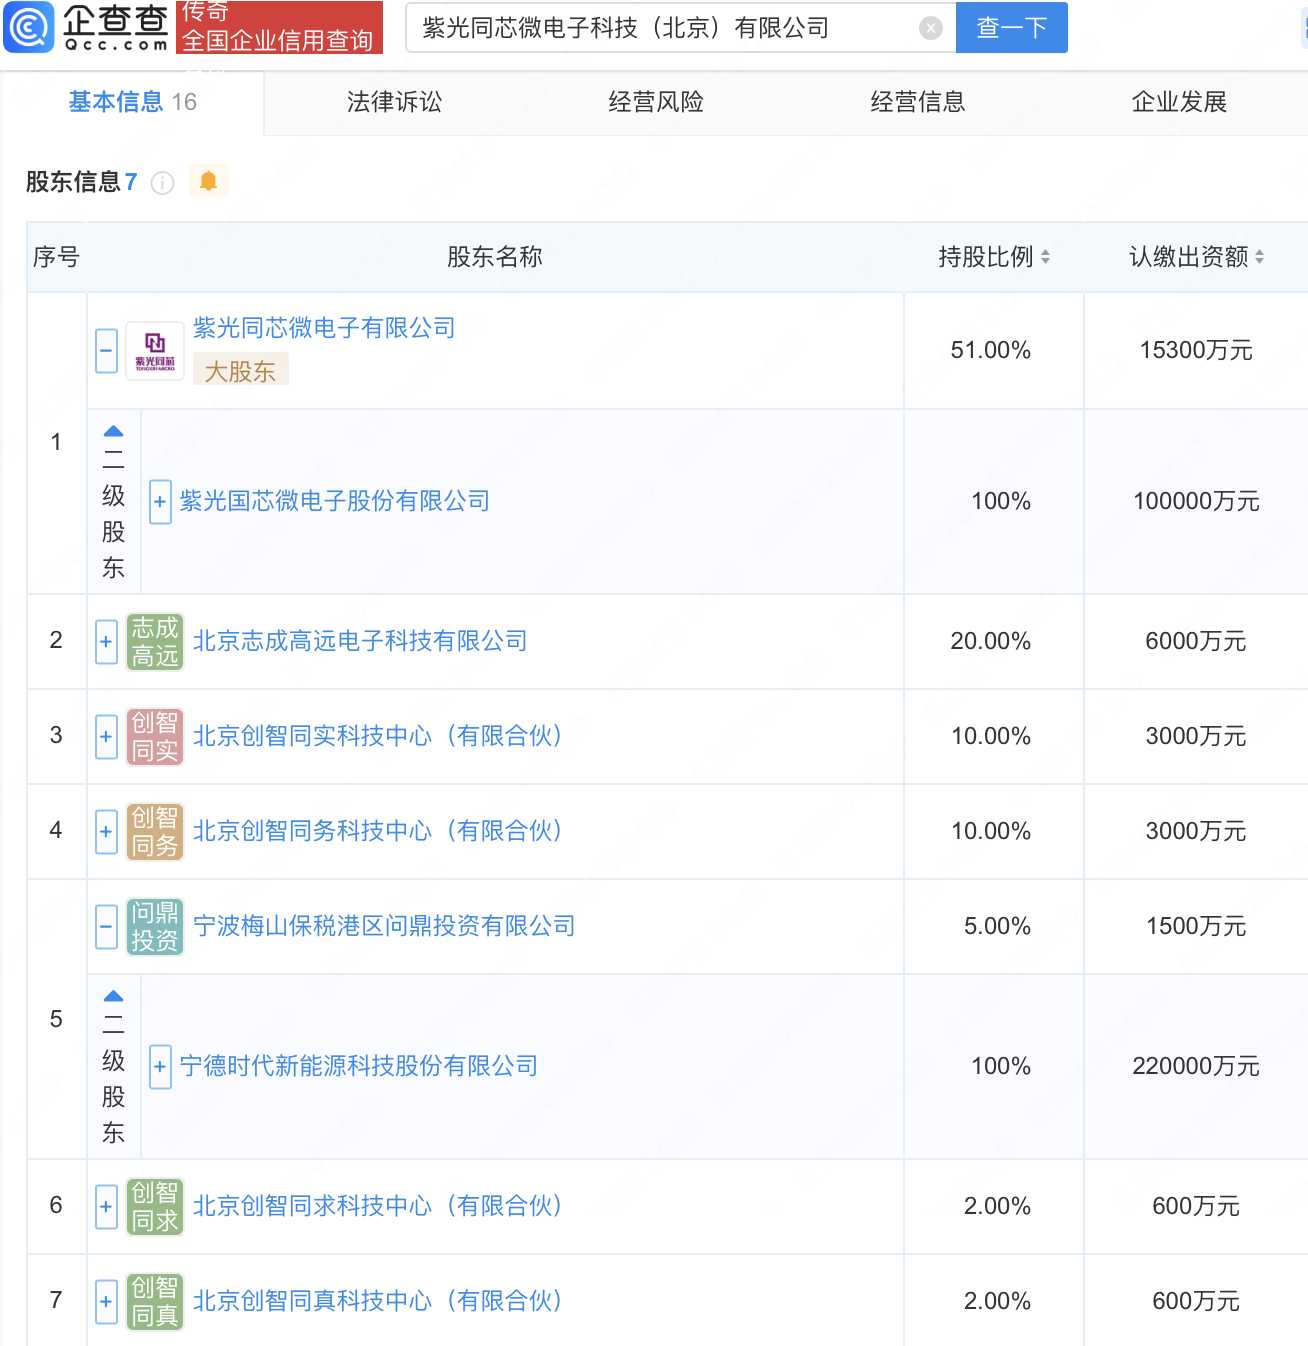
Task: Switch to the 法律诉讼 tab
Action: point(394,102)
